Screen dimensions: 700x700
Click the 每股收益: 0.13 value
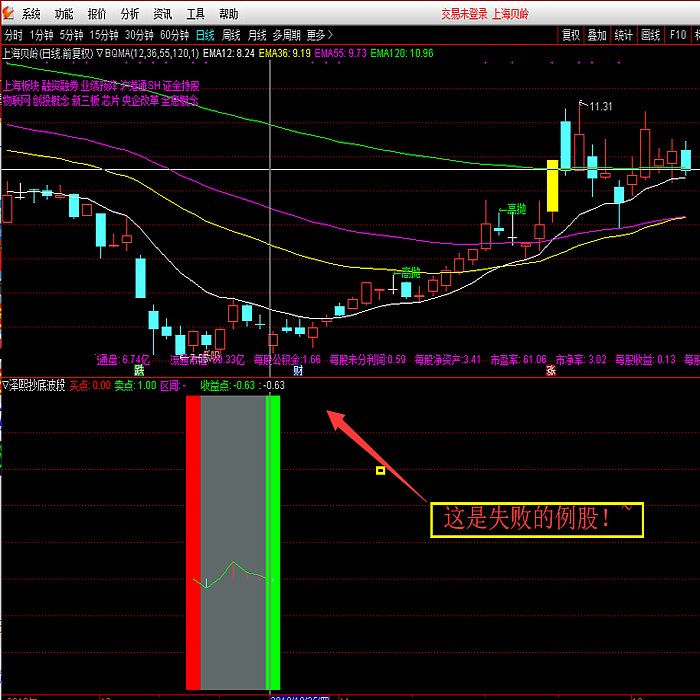click(645, 360)
